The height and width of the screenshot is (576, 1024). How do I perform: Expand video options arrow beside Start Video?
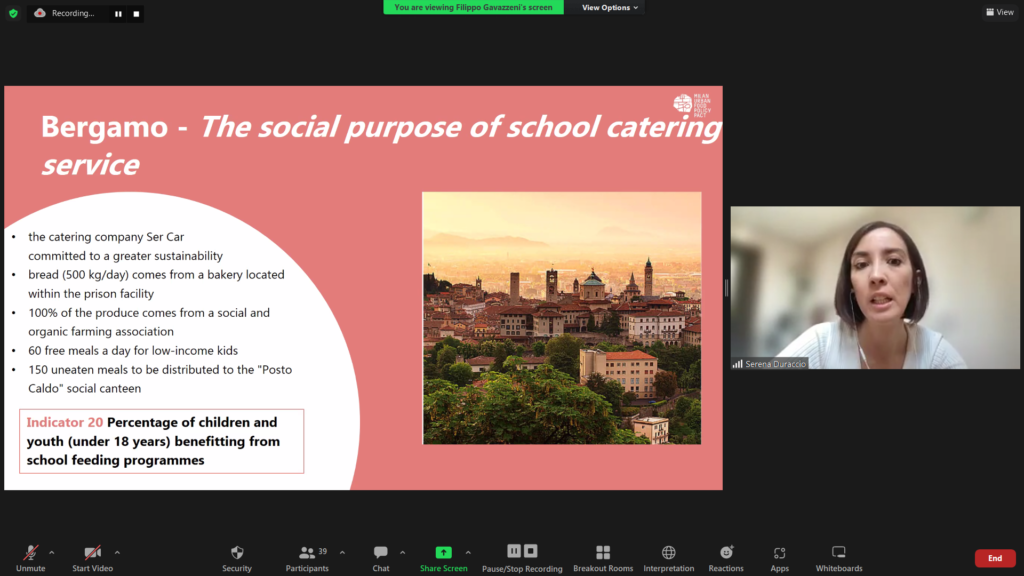[117, 551]
